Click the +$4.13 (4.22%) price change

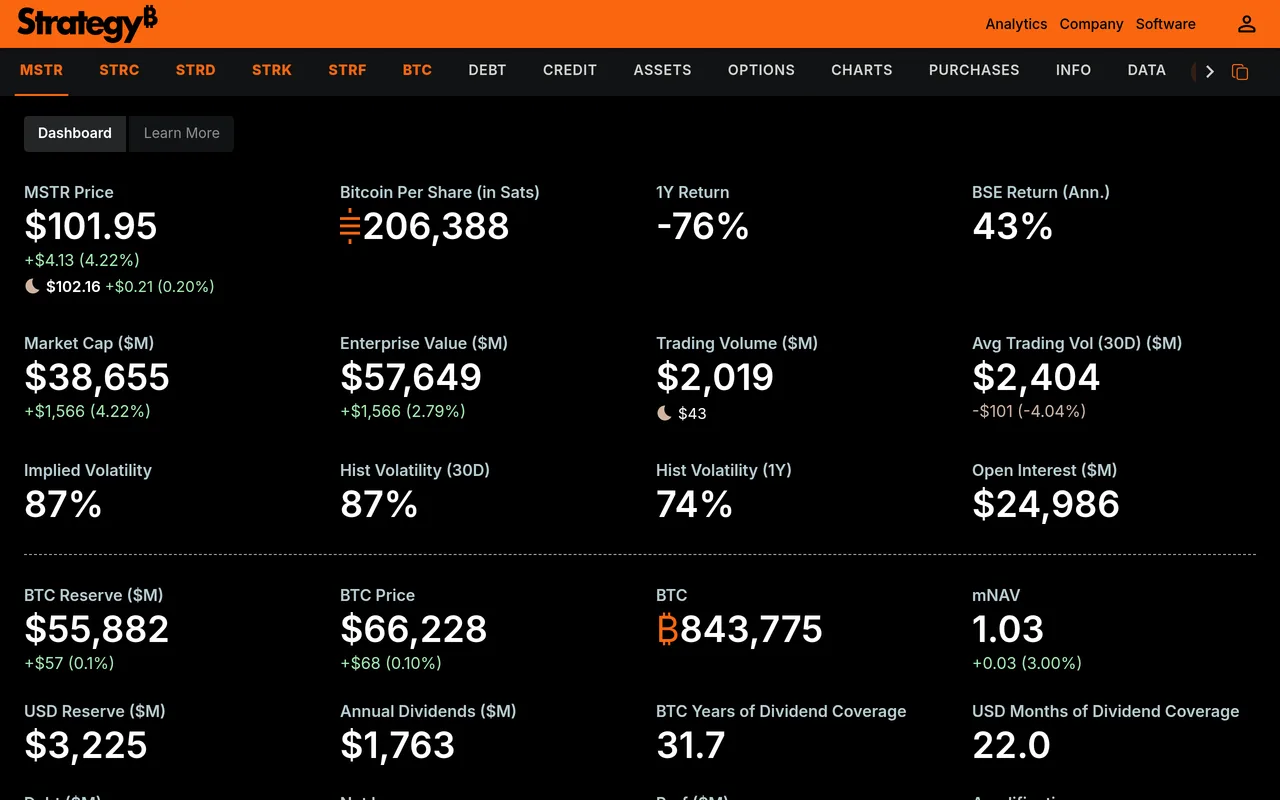(x=82, y=260)
